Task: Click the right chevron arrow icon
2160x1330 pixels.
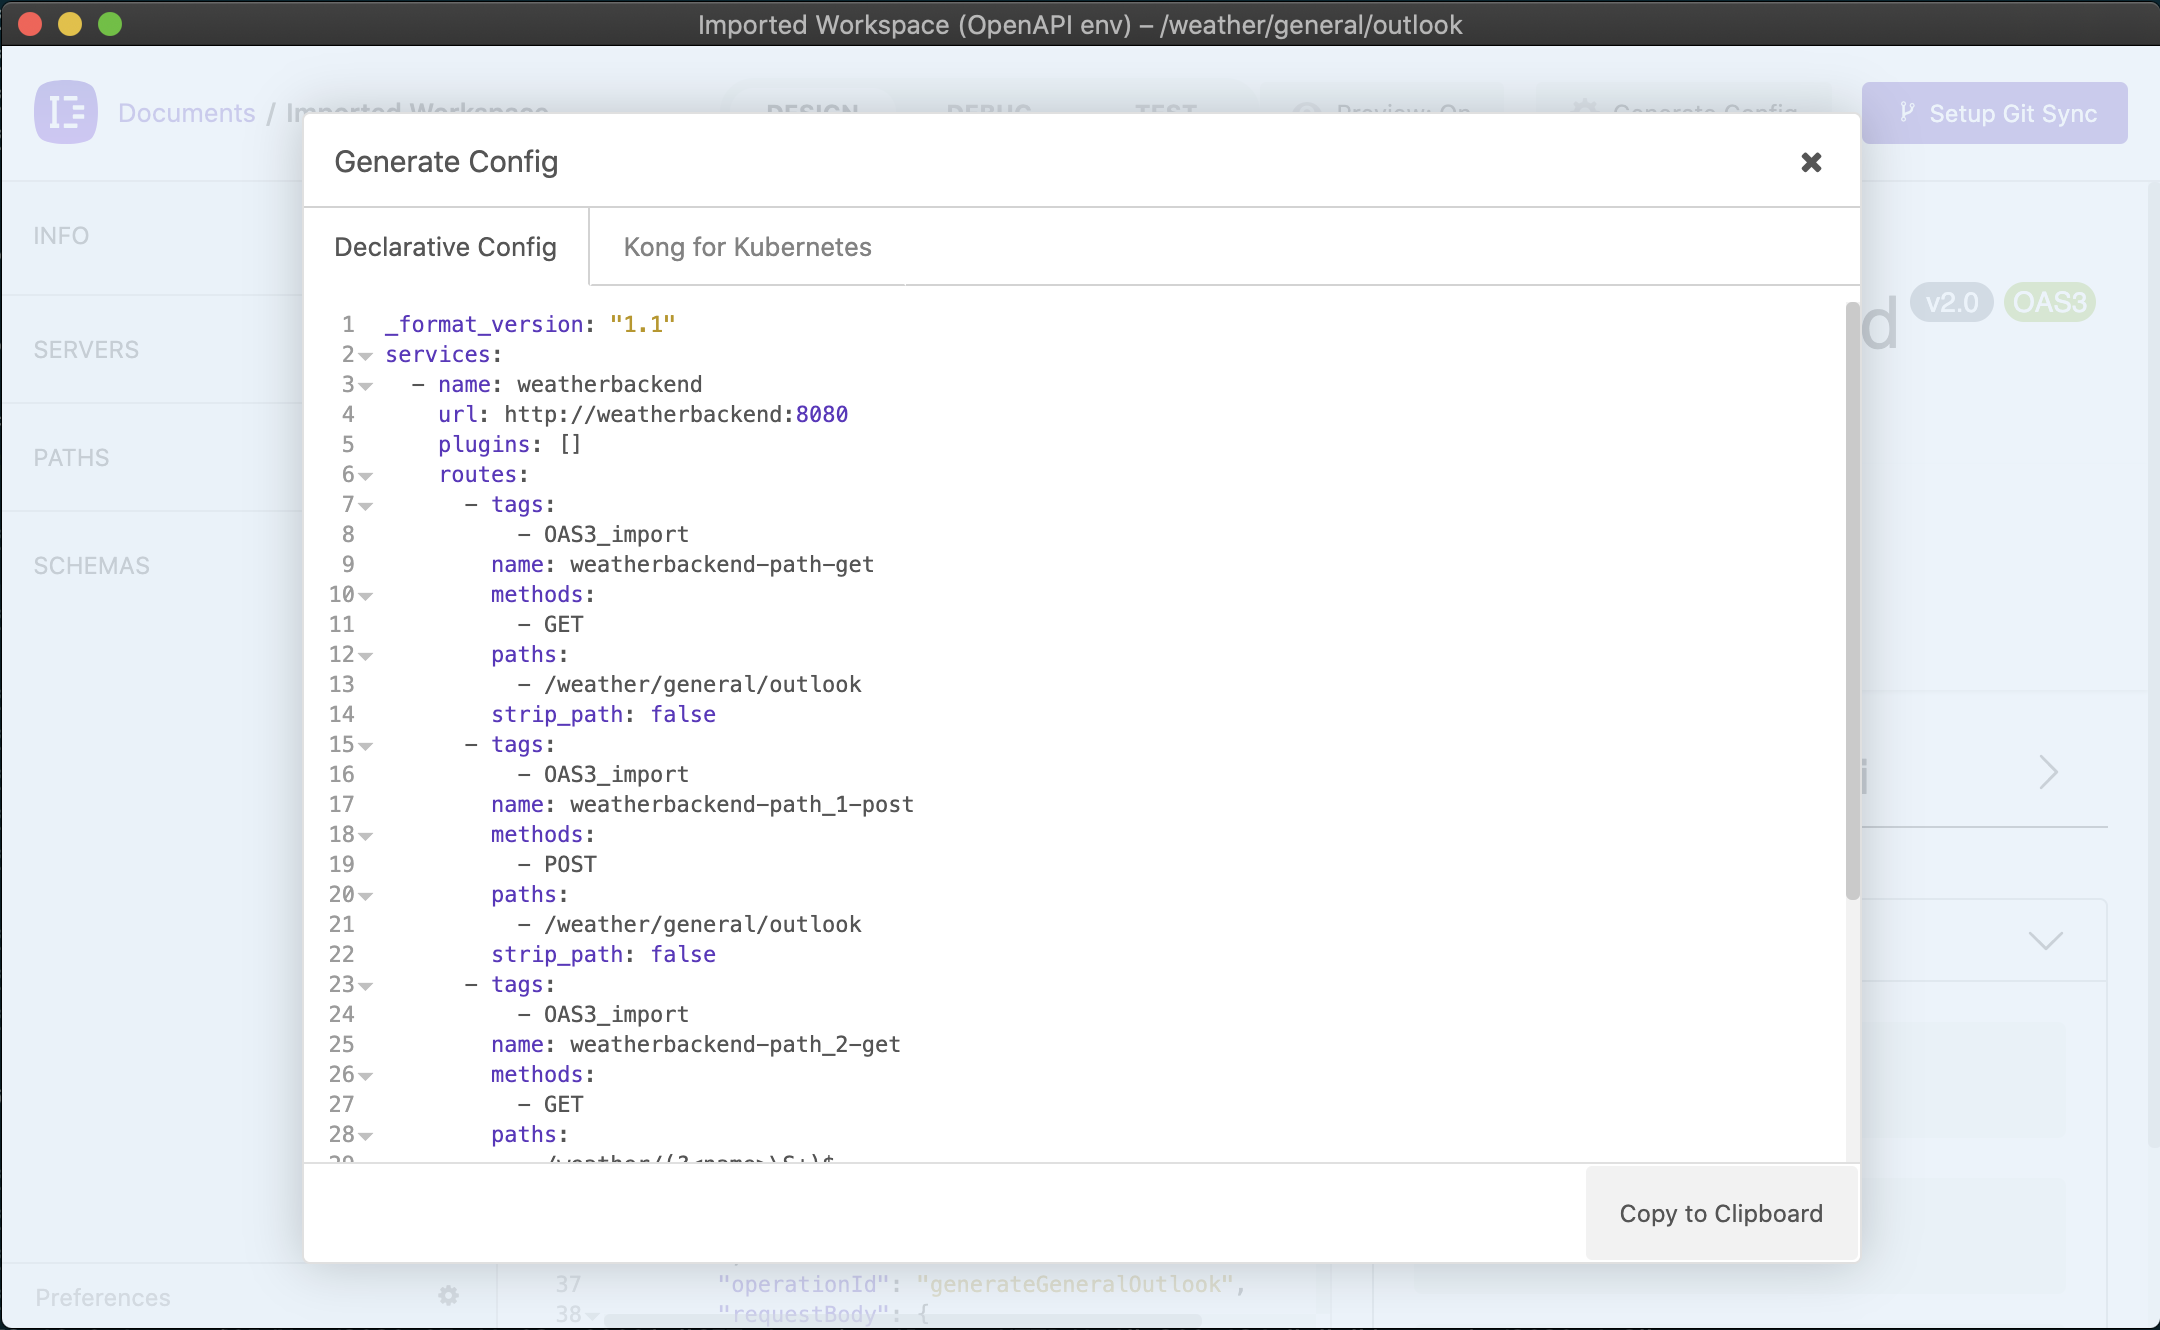Action: coord(2048,772)
